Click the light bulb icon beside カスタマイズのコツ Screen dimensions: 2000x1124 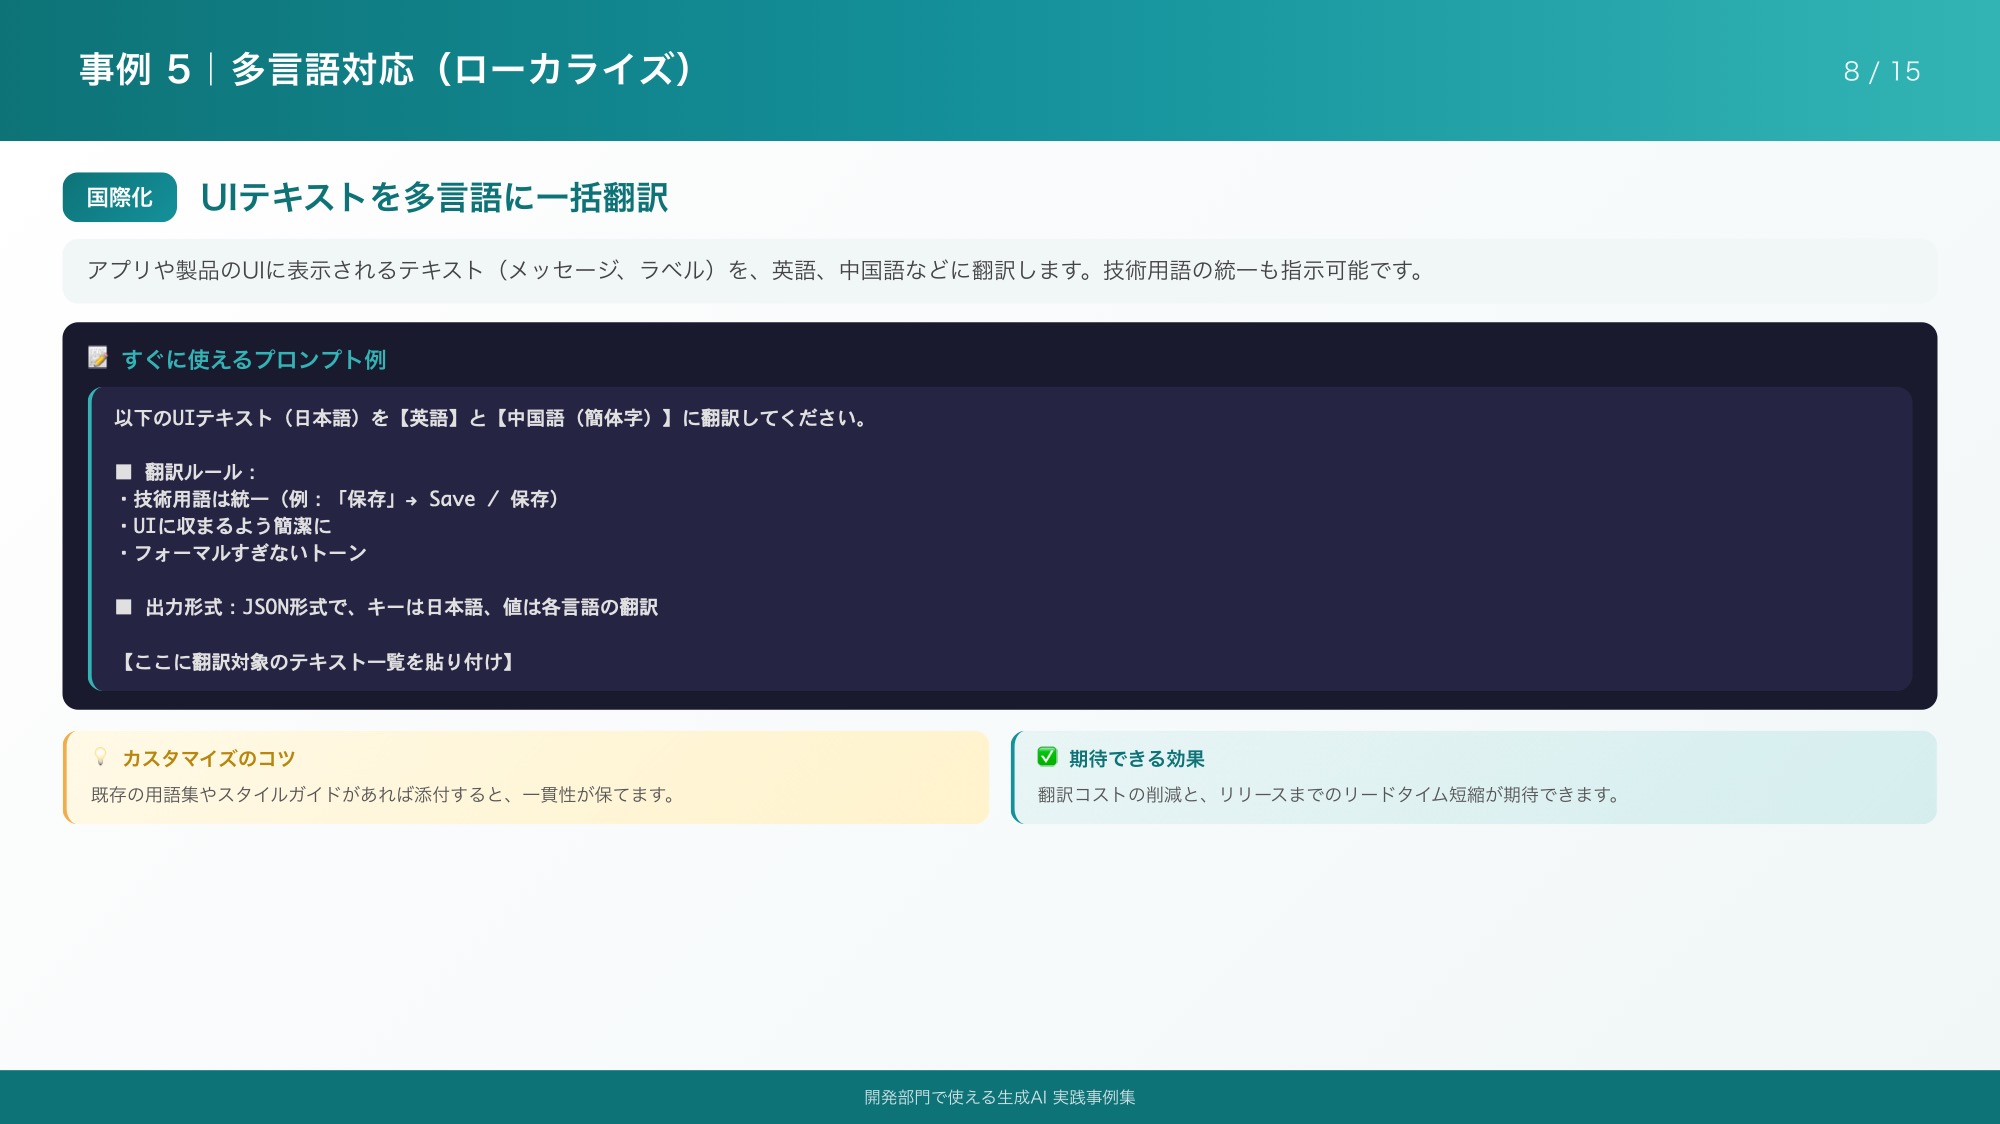tap(100, 757)
